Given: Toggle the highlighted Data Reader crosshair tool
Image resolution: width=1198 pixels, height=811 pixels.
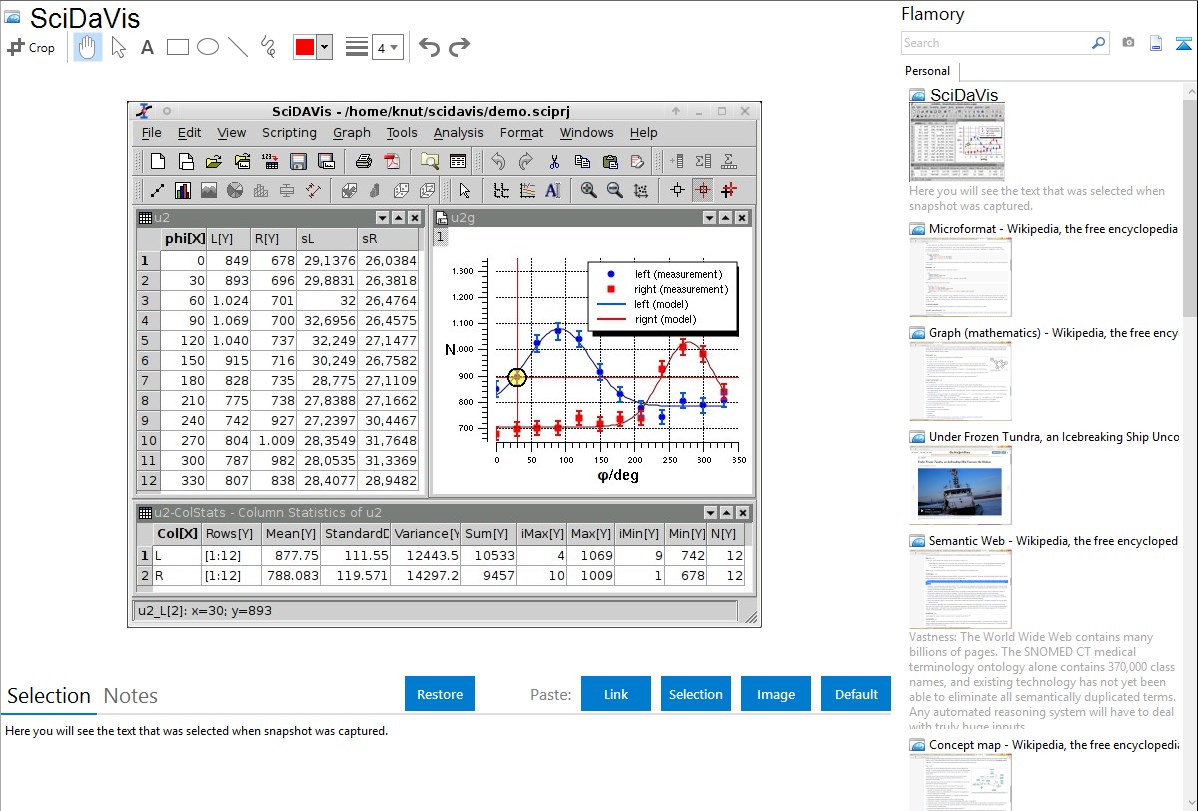Looking at the screenshot, I should (703, 190).
